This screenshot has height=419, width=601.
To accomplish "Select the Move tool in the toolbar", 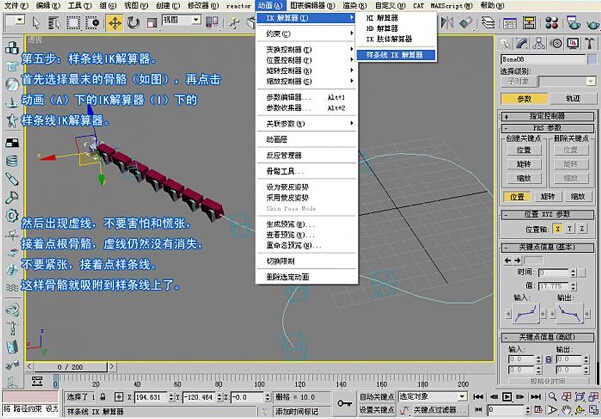I will click(115, 23).
